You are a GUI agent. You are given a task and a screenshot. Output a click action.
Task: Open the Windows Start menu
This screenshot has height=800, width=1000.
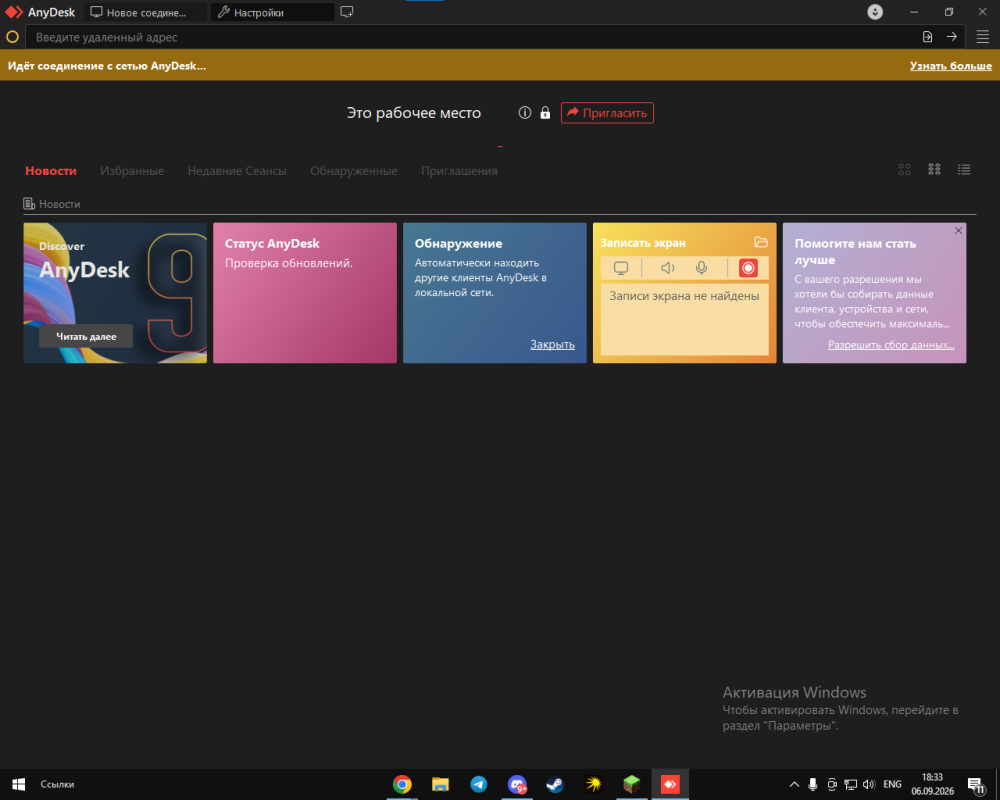18,784
